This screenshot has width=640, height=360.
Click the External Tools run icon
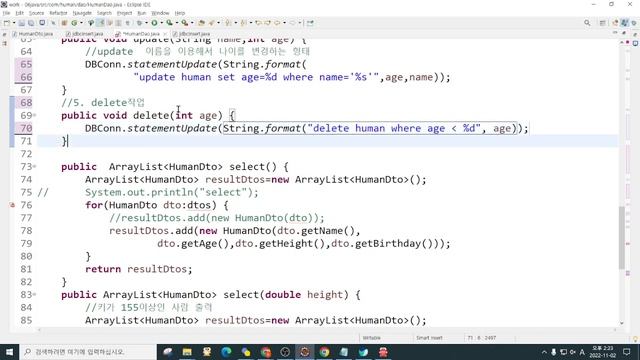point(184,23)
